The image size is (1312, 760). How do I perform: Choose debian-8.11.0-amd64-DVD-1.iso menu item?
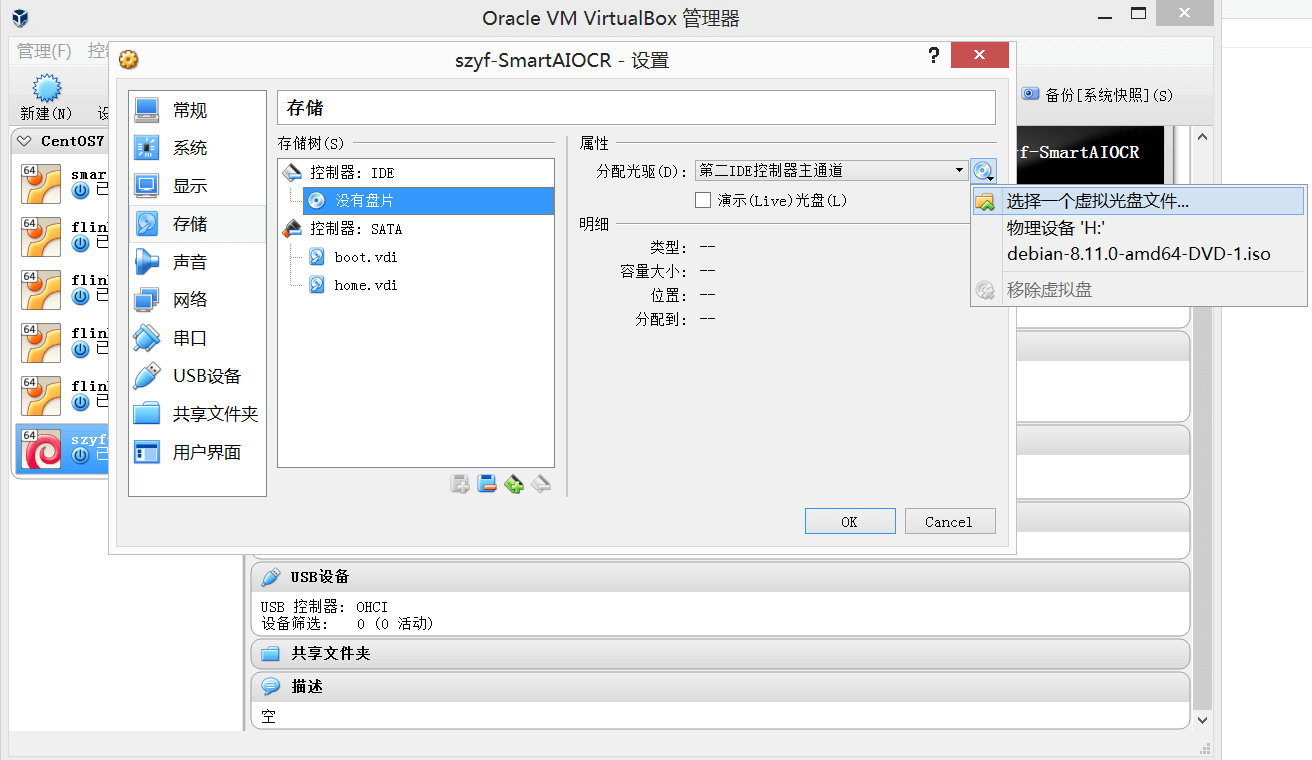tap(1139, 254)
